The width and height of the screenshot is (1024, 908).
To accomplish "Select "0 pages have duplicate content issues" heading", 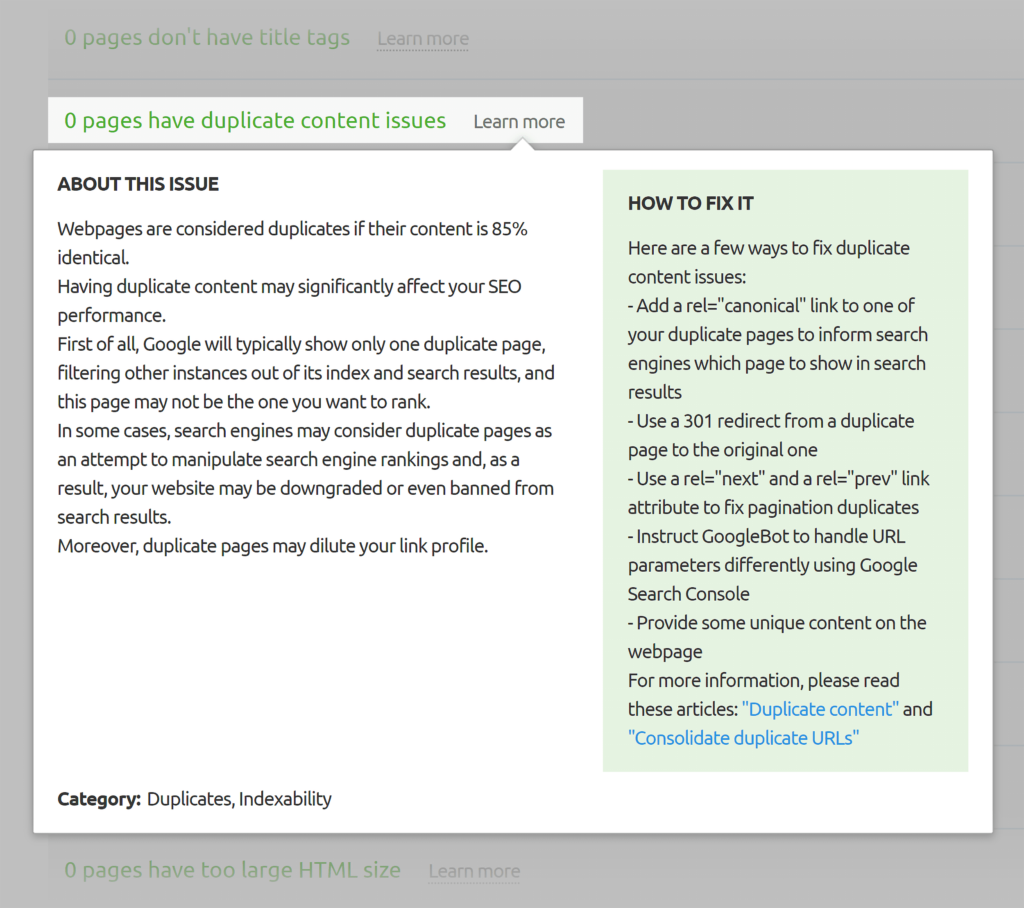I will [255, 121].
